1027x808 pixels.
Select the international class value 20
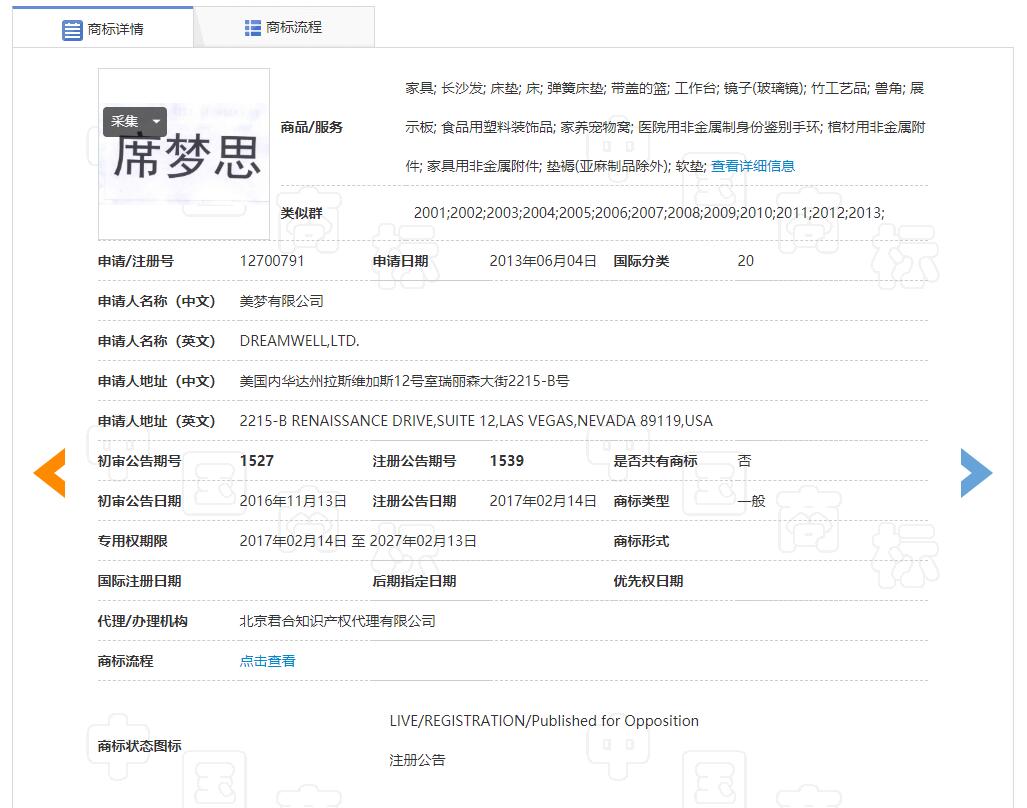tap(745, 261)
